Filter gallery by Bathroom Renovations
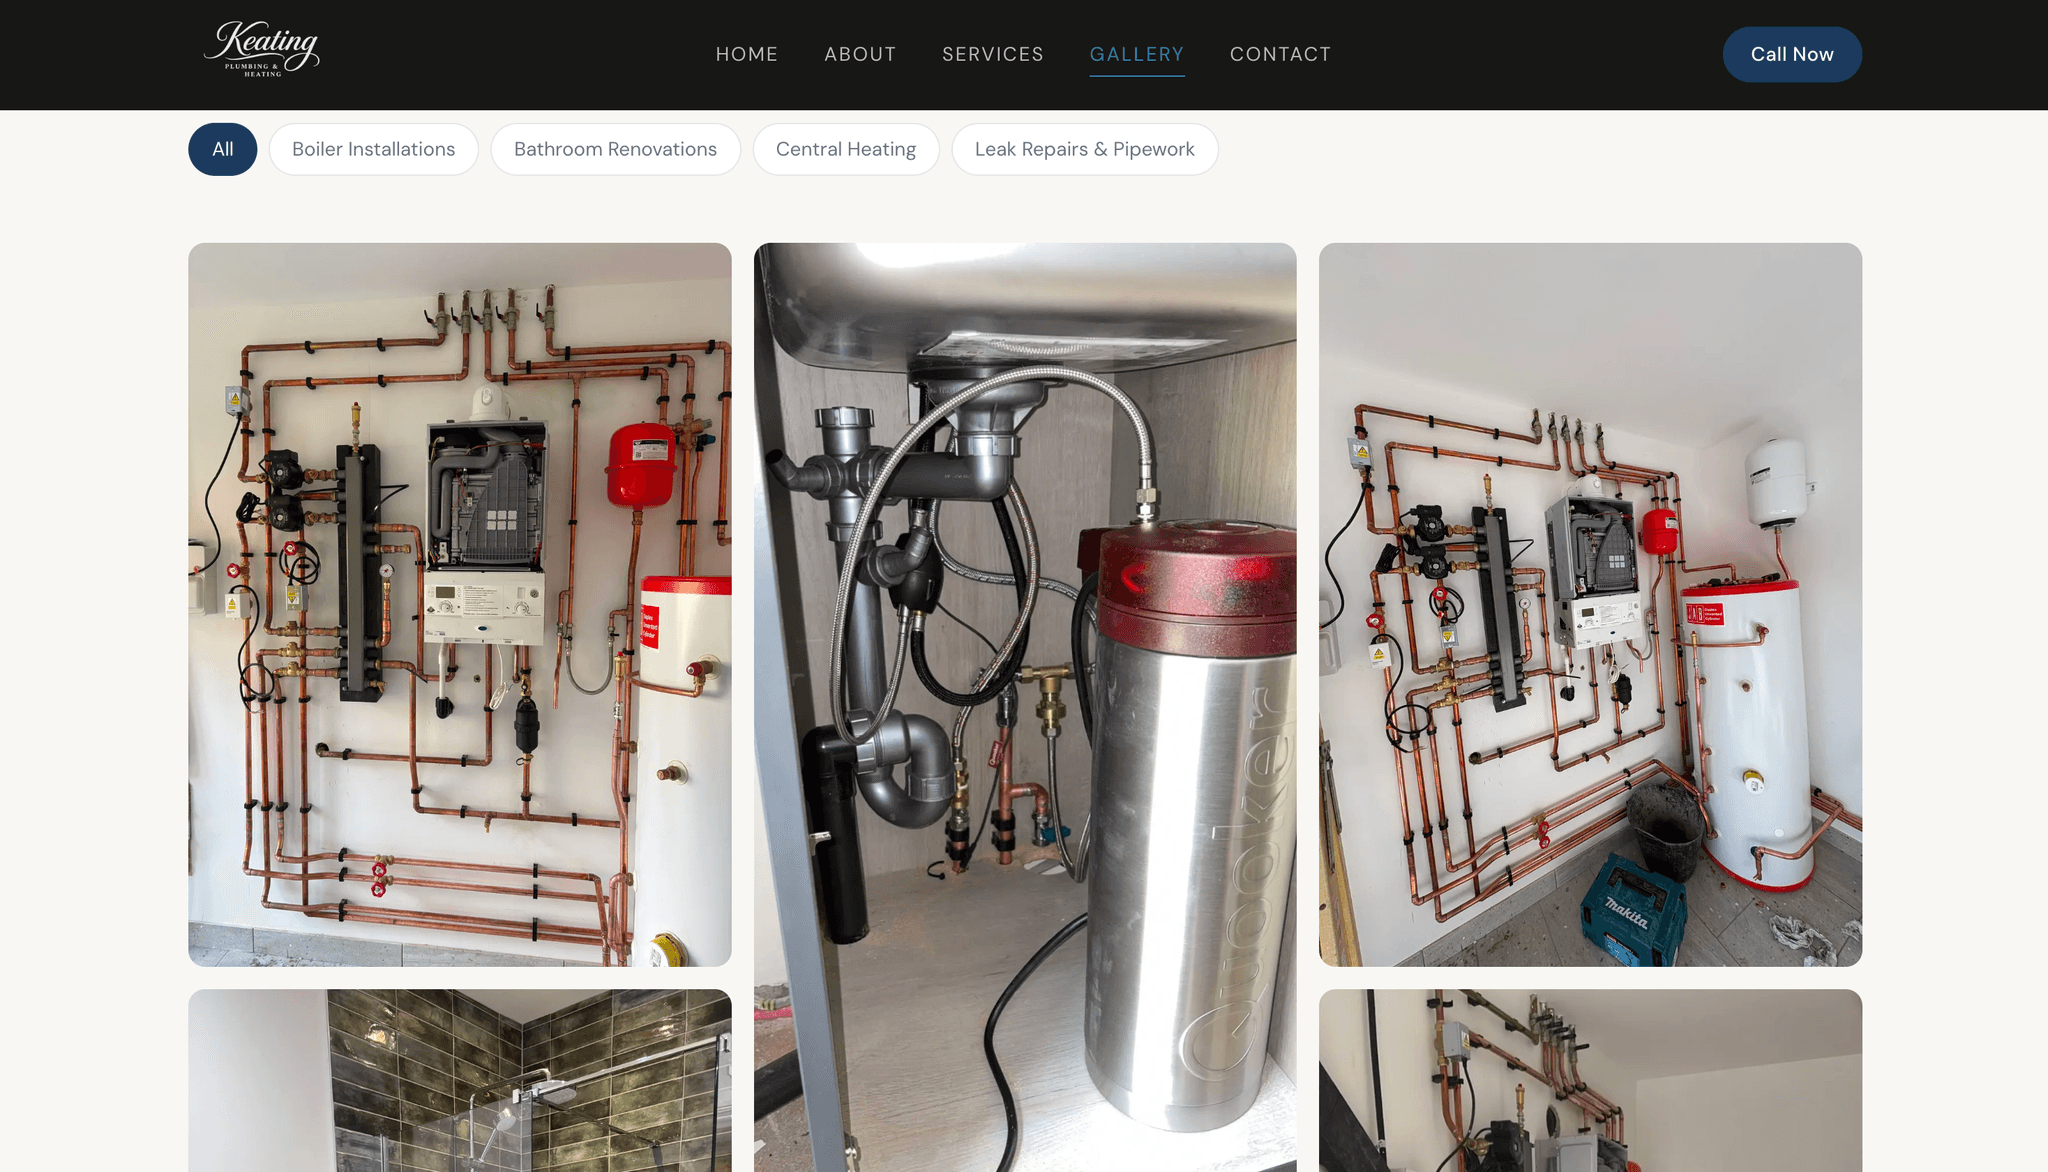The image size is (2048, 1172). [615, 149]
